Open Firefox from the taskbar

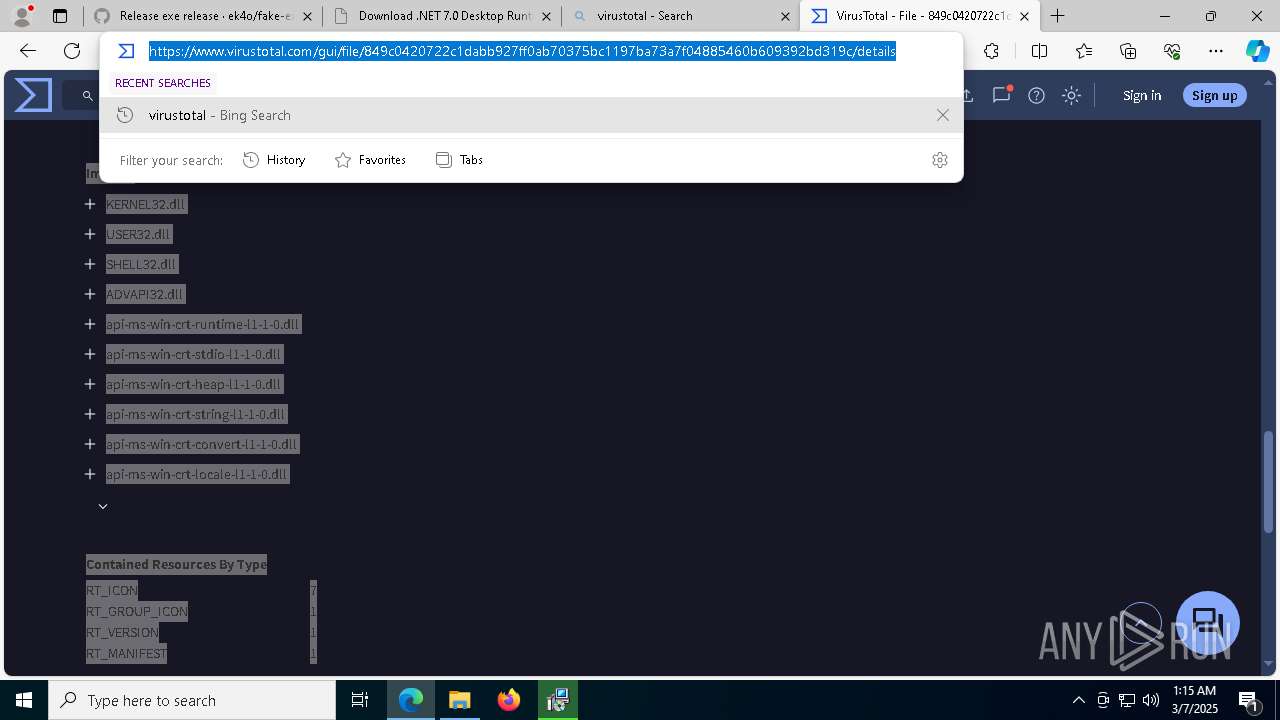point(509,700)
